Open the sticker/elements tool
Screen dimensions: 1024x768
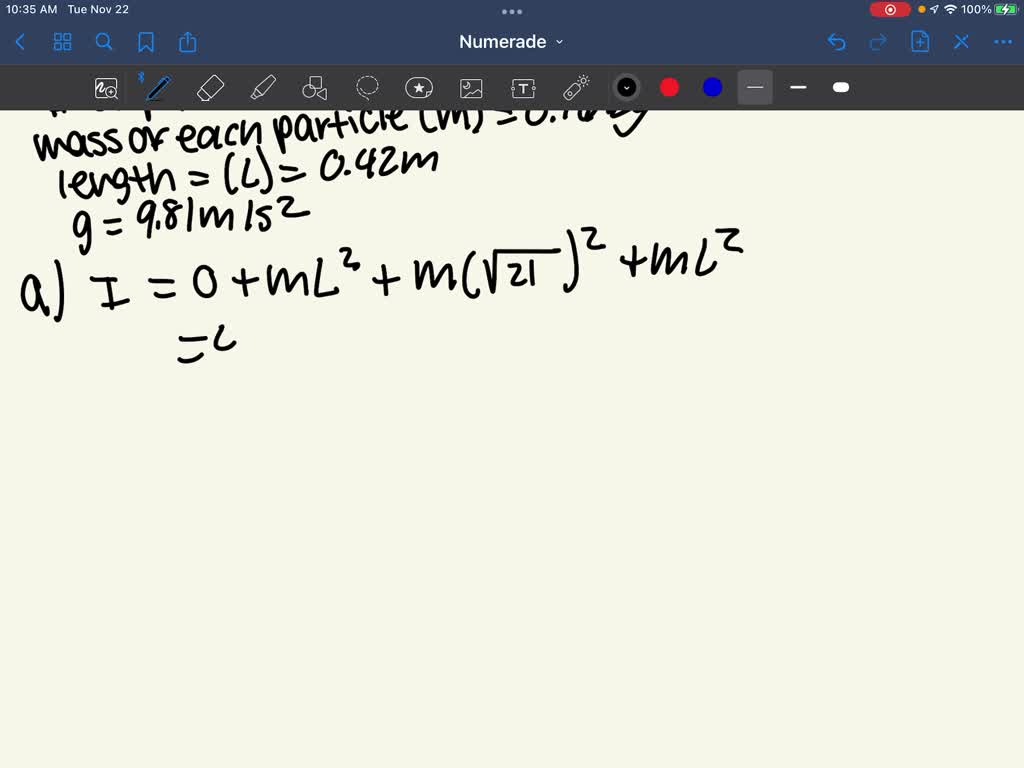pyautogui.click(x=418, y=87)
